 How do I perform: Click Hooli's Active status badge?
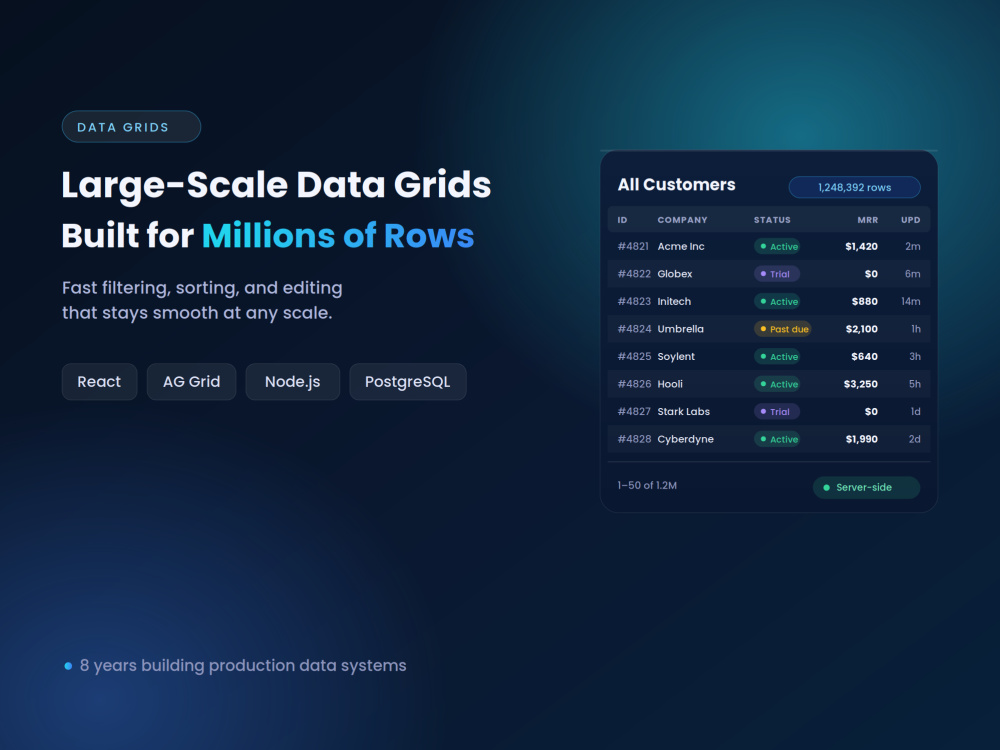(777, 384)
